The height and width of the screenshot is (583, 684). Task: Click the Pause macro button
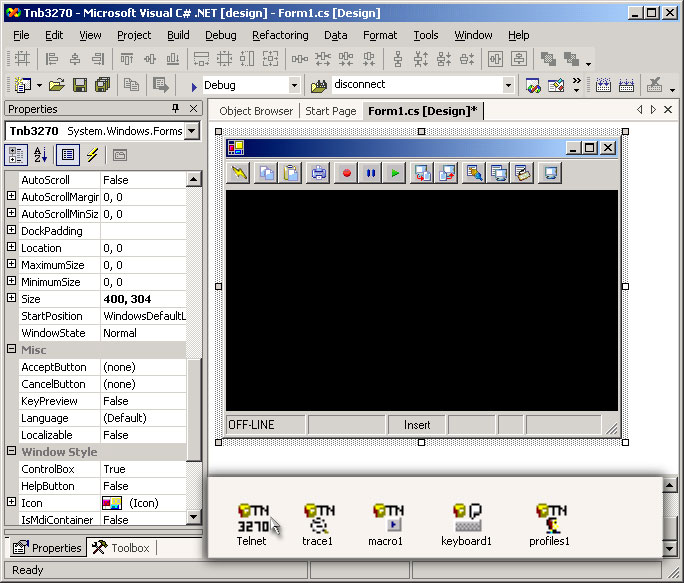click(371, 173)
